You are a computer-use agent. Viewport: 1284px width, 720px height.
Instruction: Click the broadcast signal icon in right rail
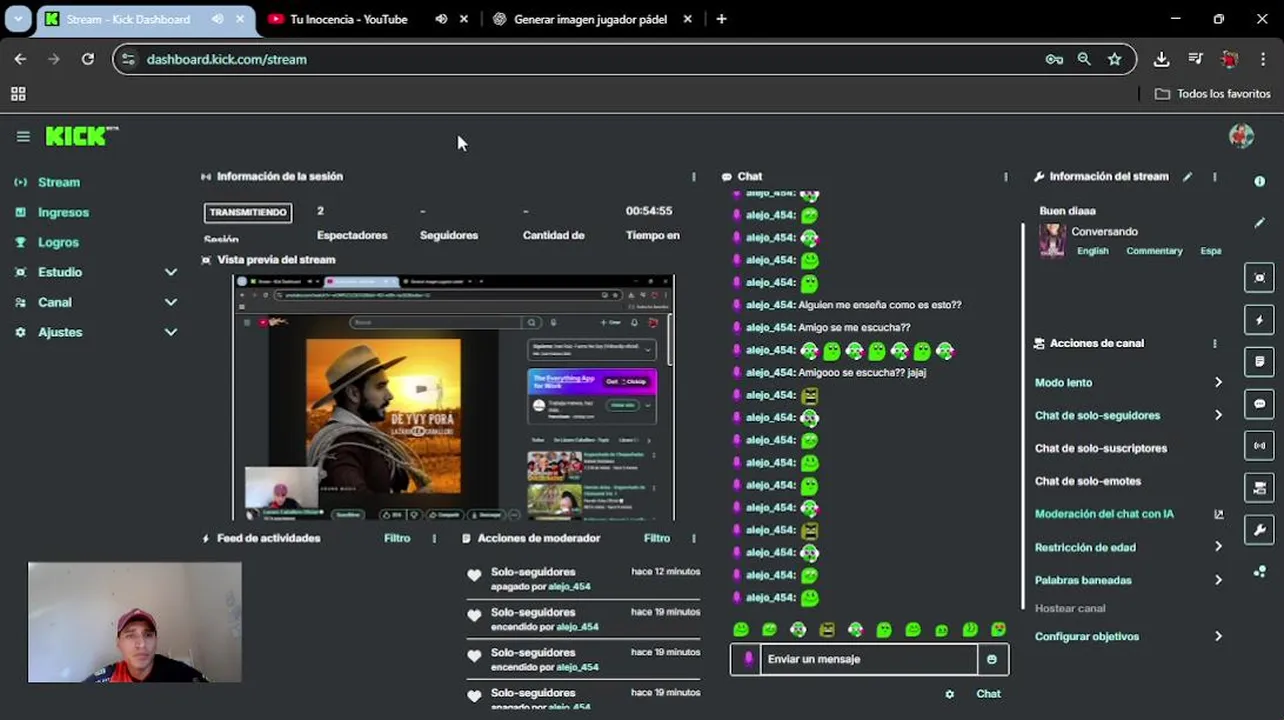(x=1259, y=446)
